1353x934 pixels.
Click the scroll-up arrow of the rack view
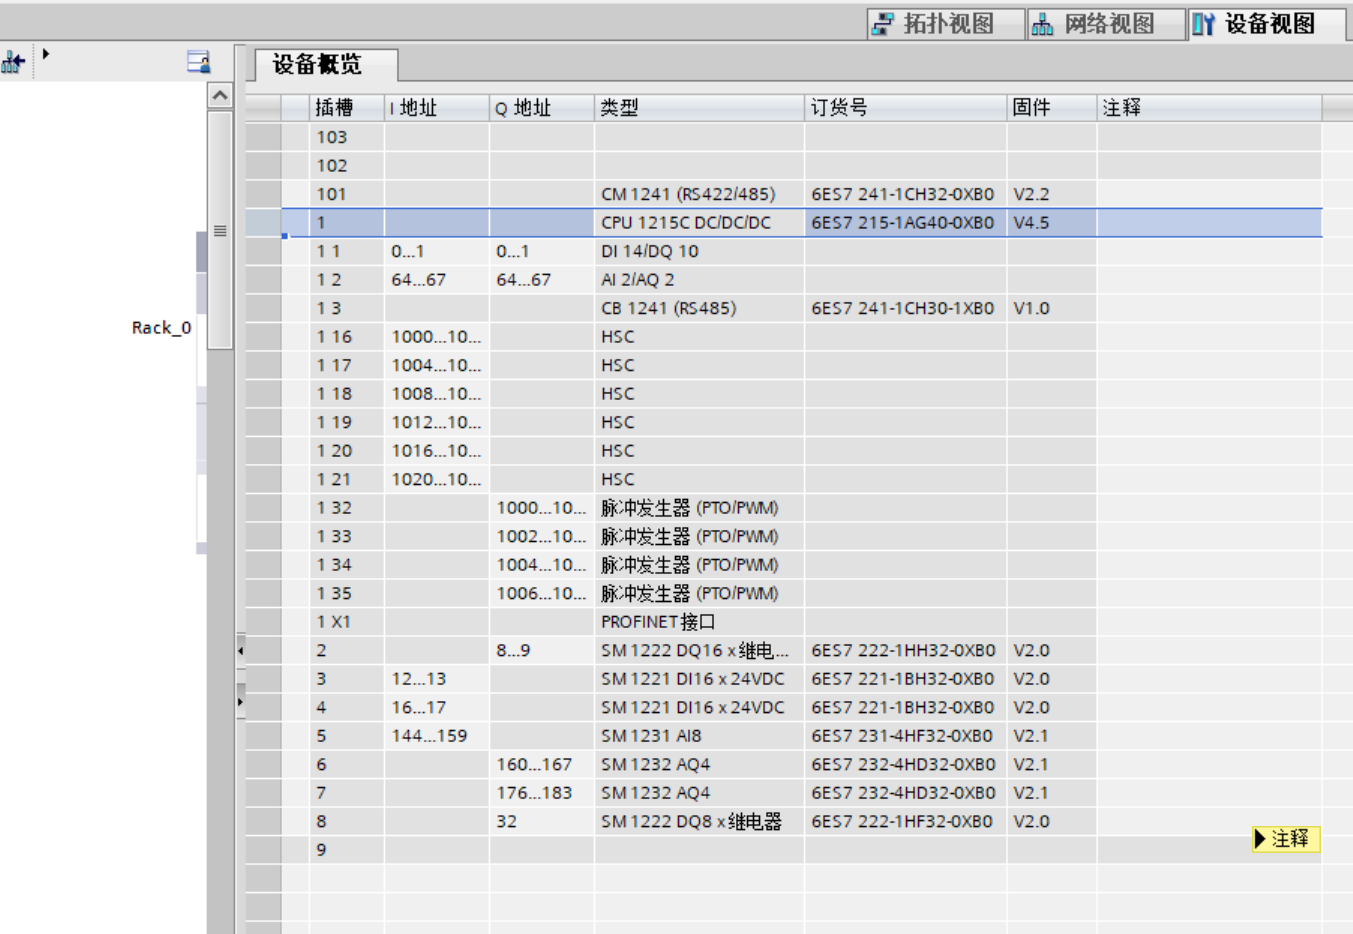tap(220, 95)
